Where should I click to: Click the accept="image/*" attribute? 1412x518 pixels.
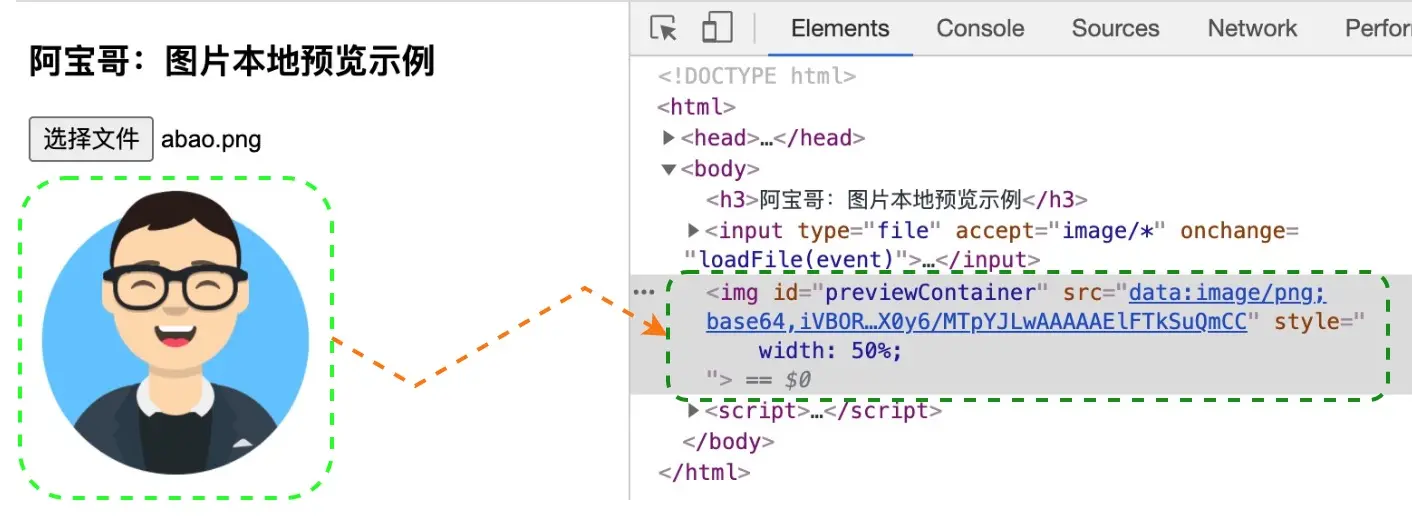(1060, 231)
